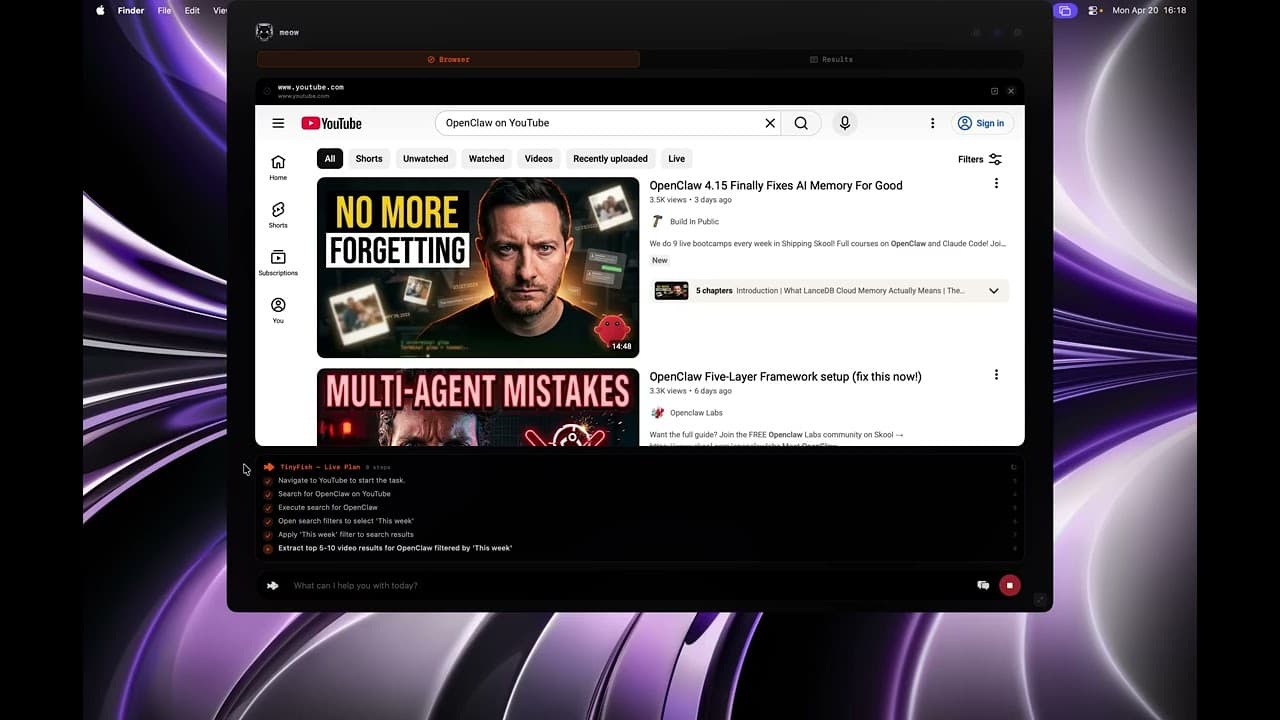The height and width of the screenshot is (720, 1280).
Task: Select the Unwatched filter chip
Action: (425, 158)
